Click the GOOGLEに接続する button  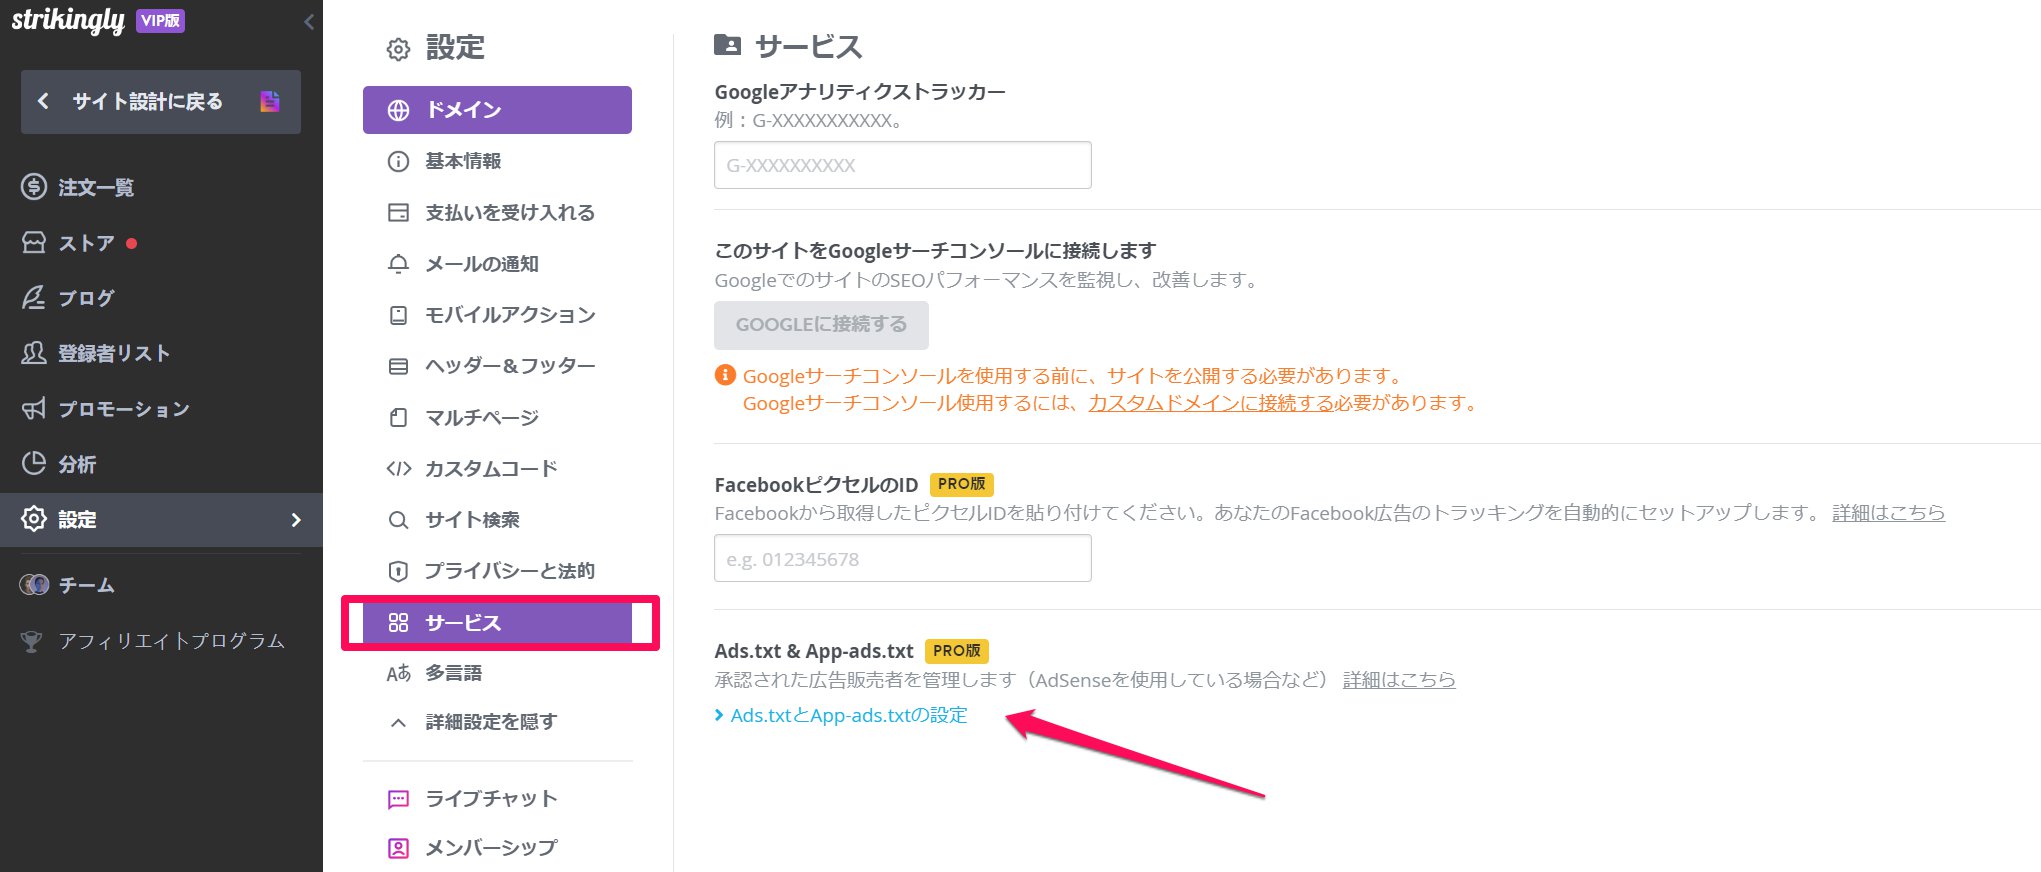tap(821, 325)
